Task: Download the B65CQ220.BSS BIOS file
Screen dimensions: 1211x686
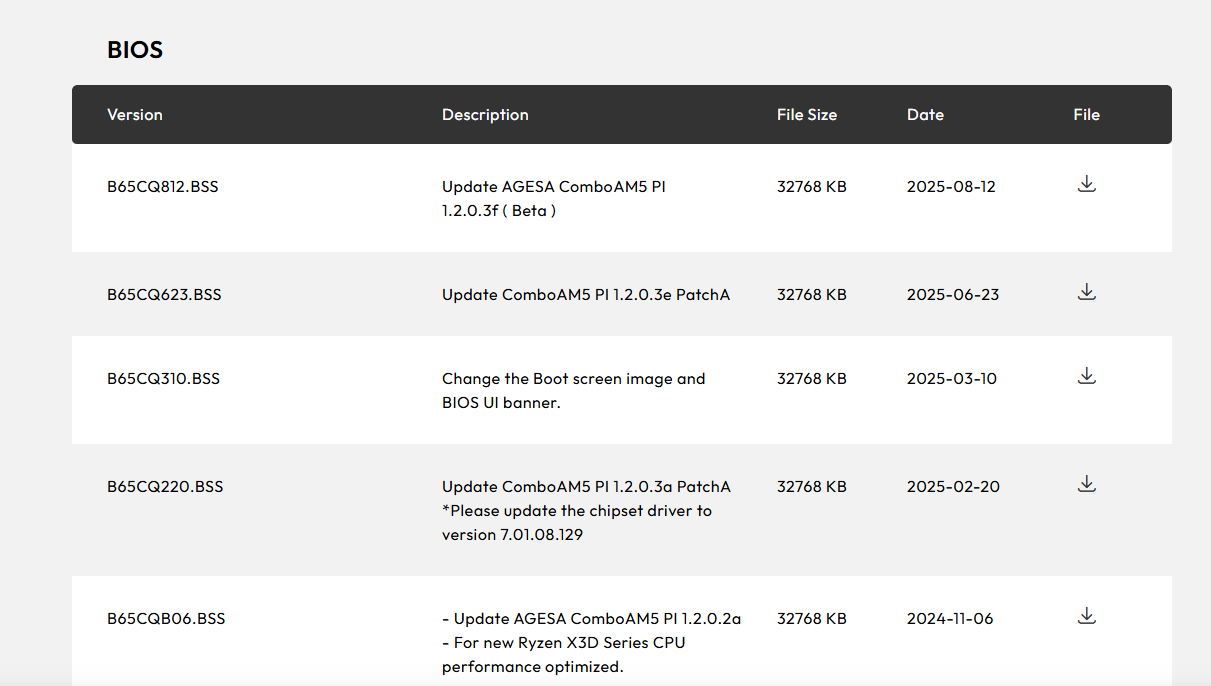Action: point(1087,484)
